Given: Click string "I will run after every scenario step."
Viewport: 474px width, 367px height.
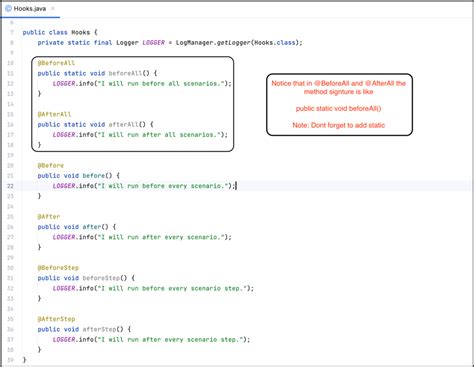Looking at the screenshot, I should 169,339.
